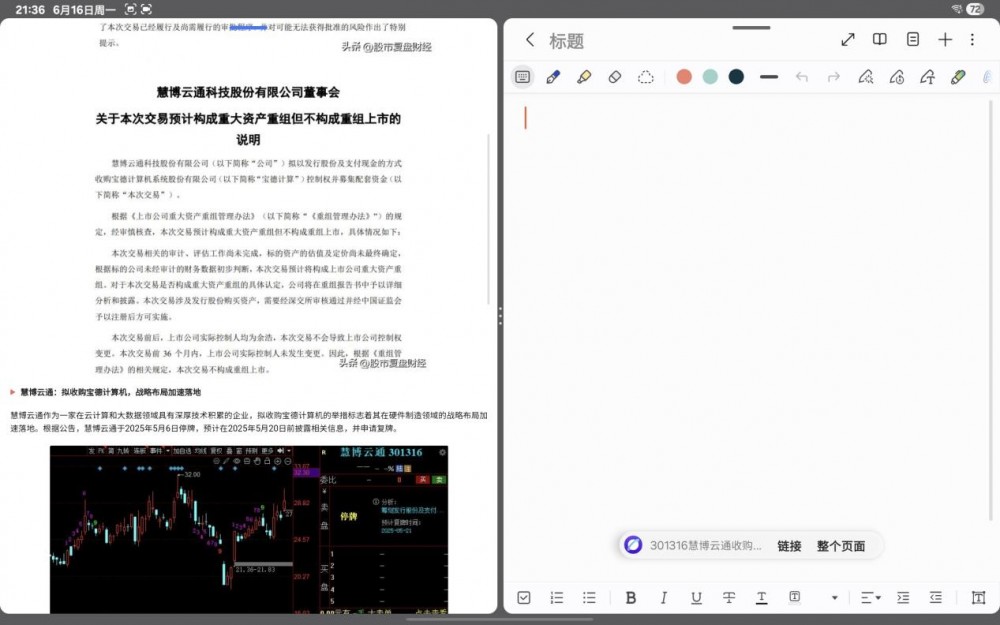The height and width of the screenshot is (625, 1000).
Task: Click the heading 慧博云通：拟收购宝德计算机
Action: tap(110, 392)
